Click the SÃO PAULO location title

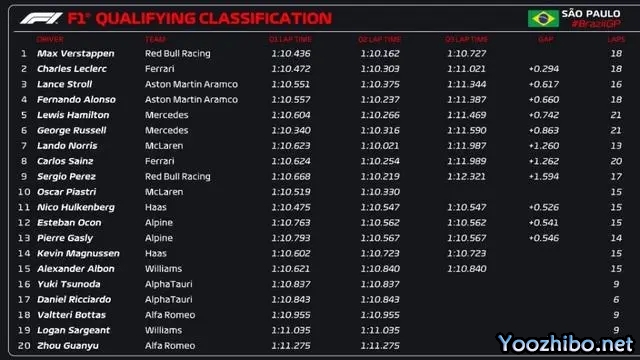(591, 13)
